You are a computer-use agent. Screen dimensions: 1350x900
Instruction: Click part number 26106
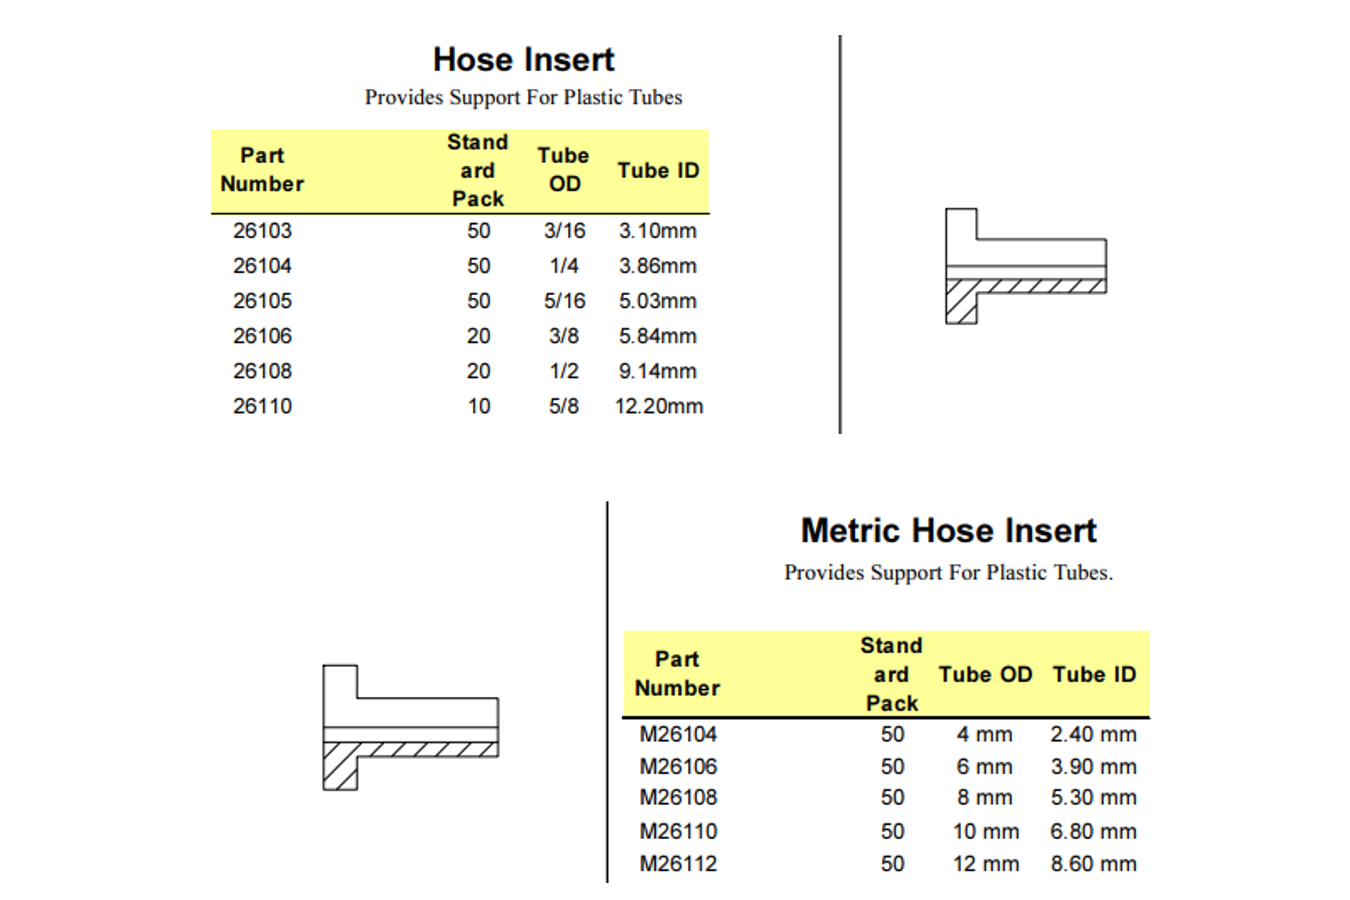click(x=262, y=336)
